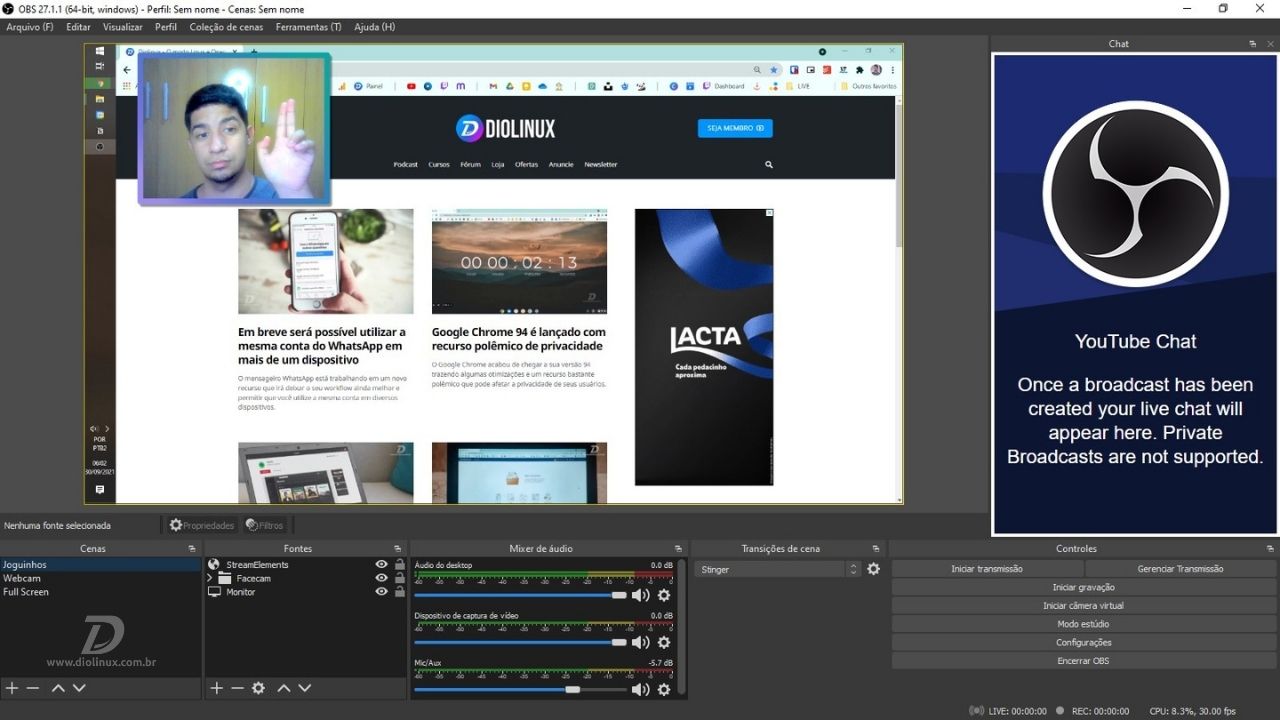Remove selected source in Fontes panel
The image size is (1280, 720).
237,688
